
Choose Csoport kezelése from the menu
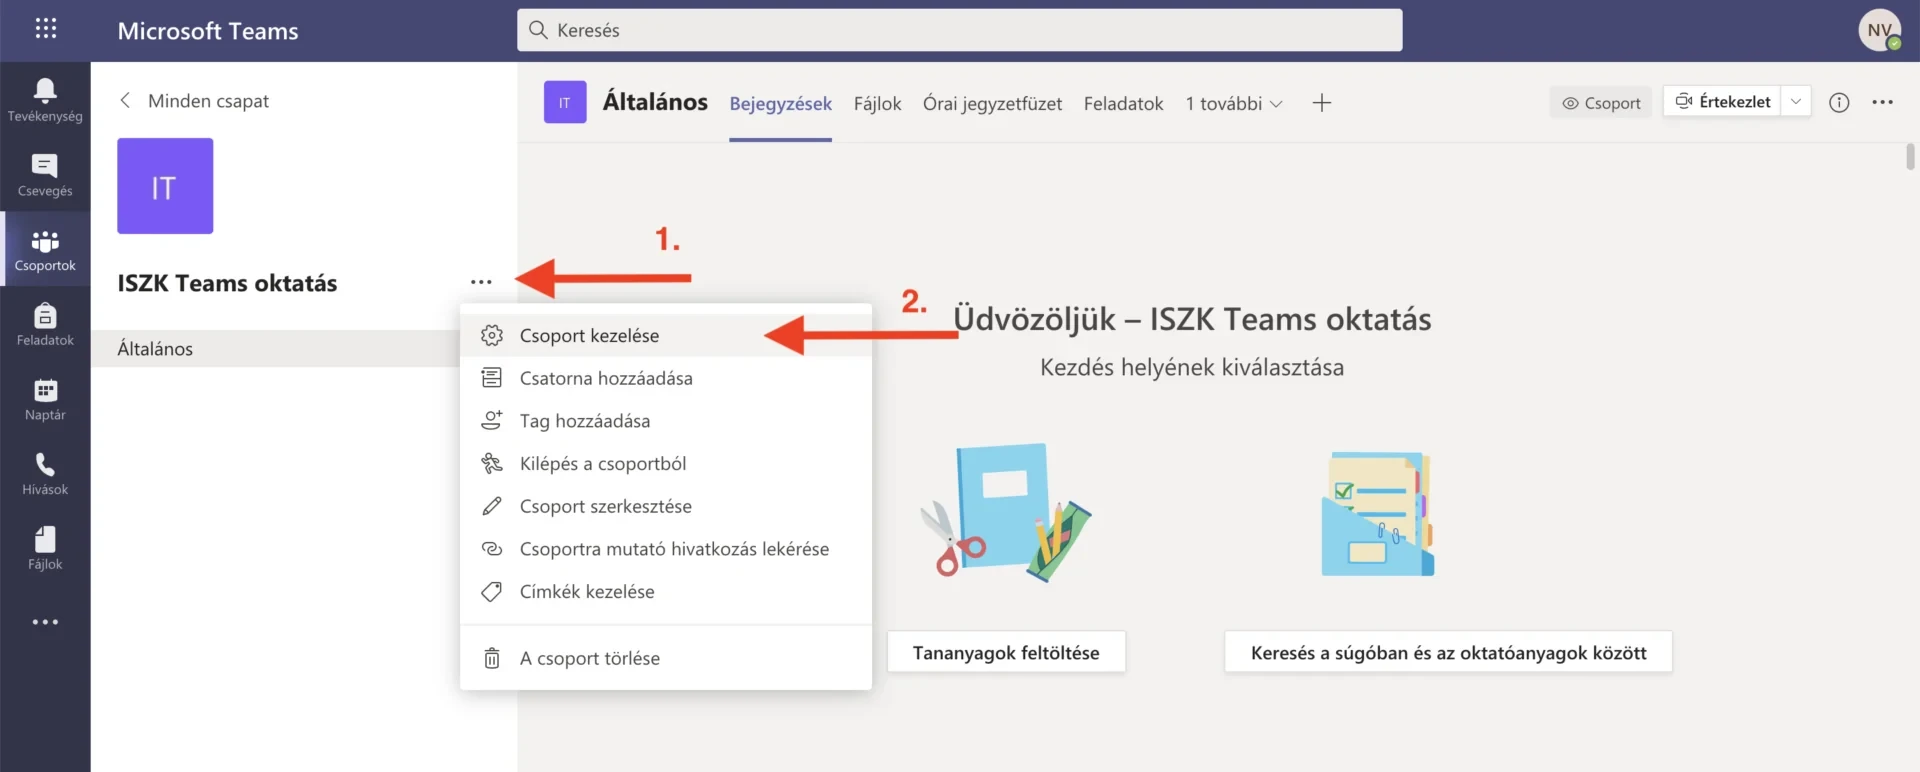[x=666, y=335]
